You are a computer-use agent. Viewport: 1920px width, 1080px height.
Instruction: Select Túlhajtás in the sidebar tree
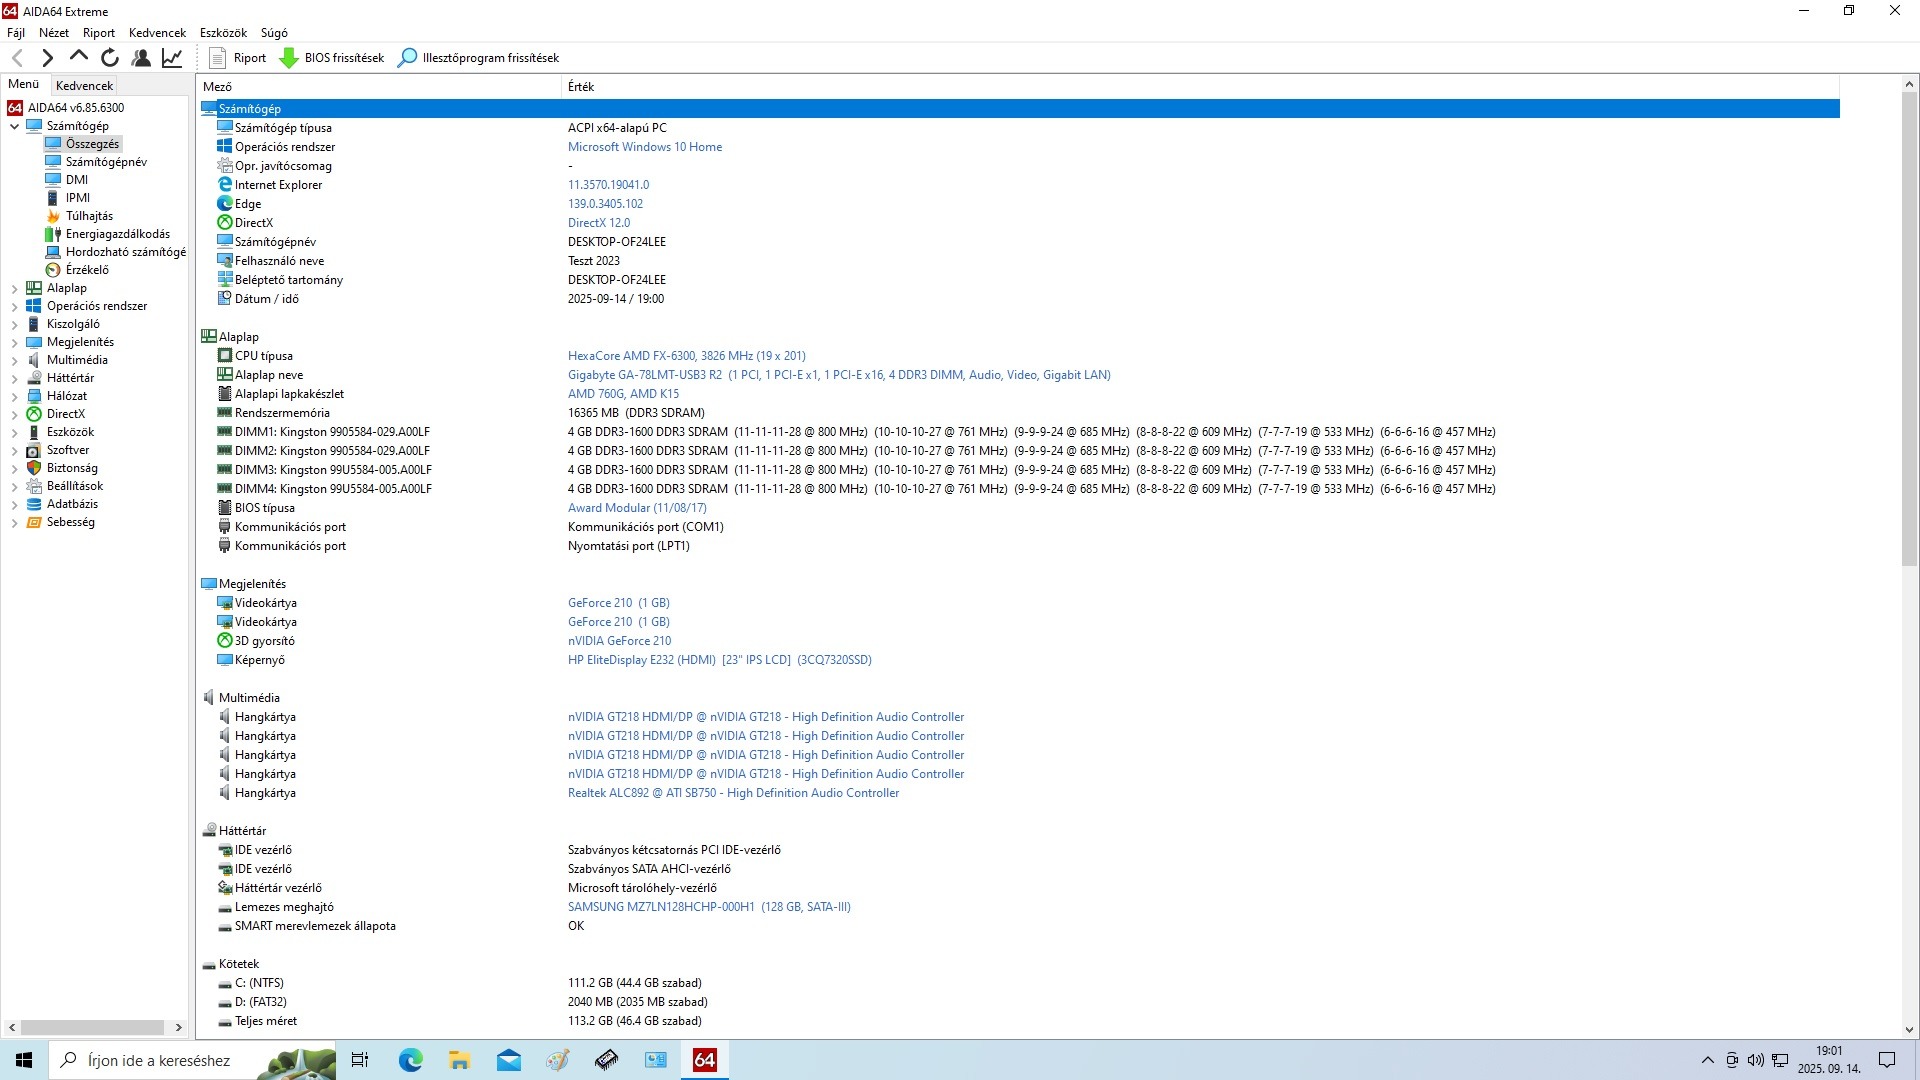click(89, 216)
